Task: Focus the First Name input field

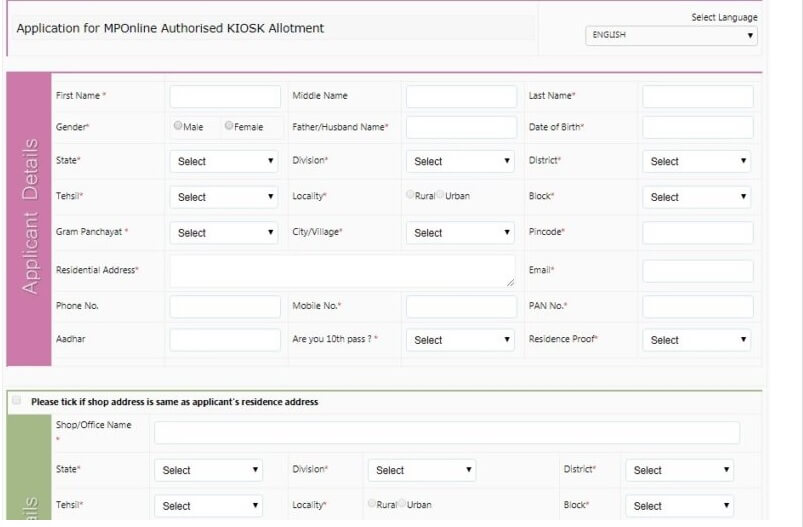Action: point(225,96)
